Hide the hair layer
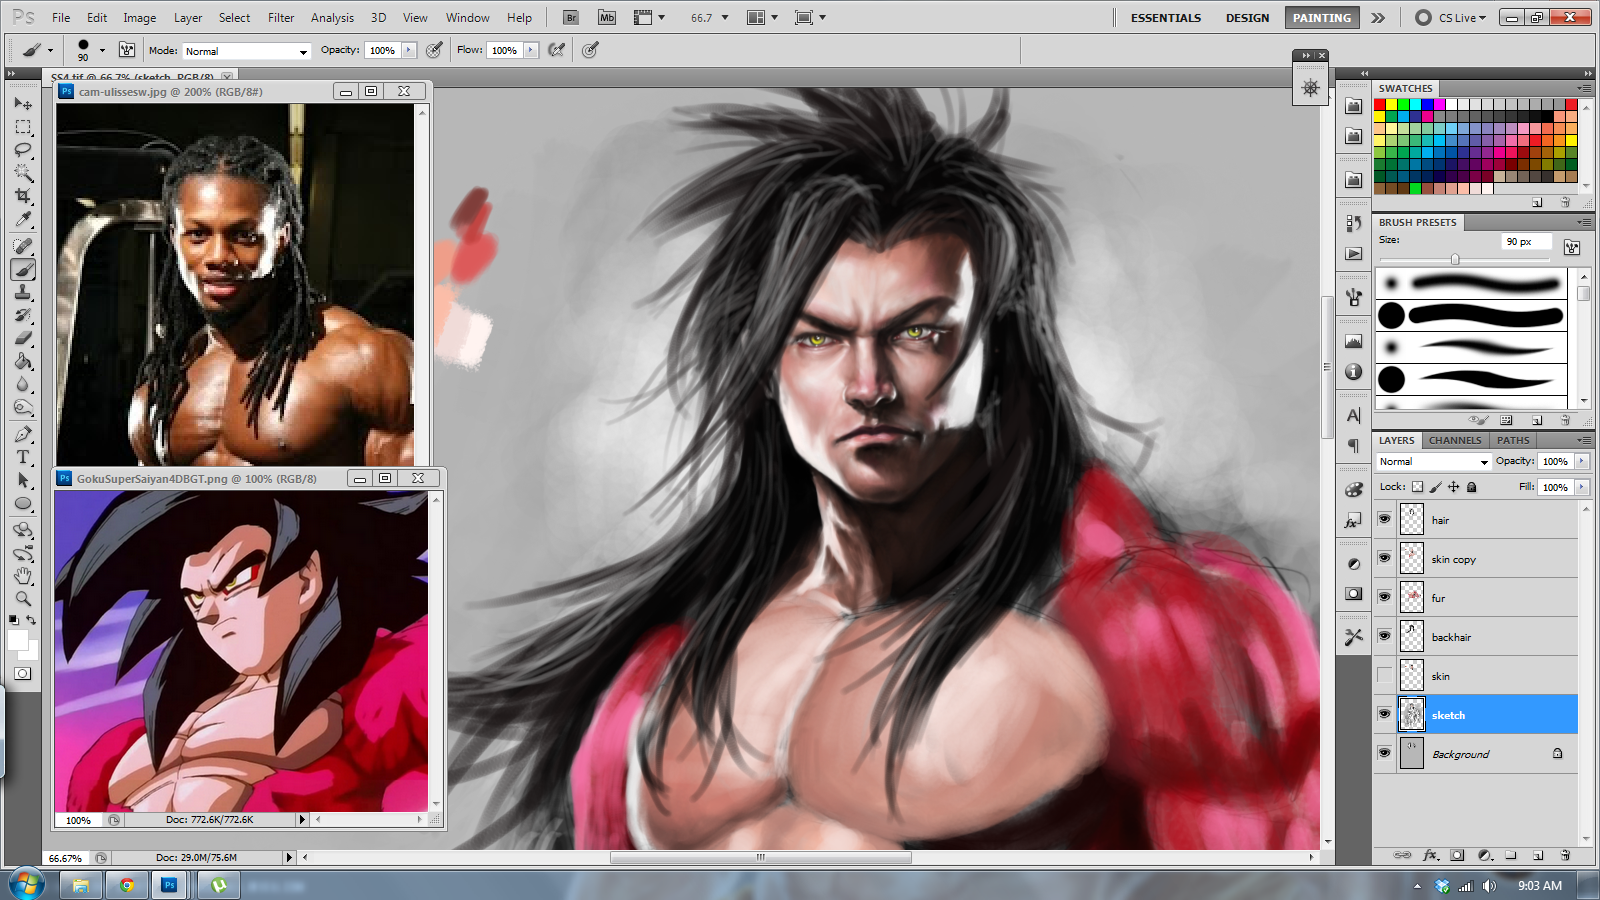Viewport: 1600px width, 900px height. coord(1384,519)
